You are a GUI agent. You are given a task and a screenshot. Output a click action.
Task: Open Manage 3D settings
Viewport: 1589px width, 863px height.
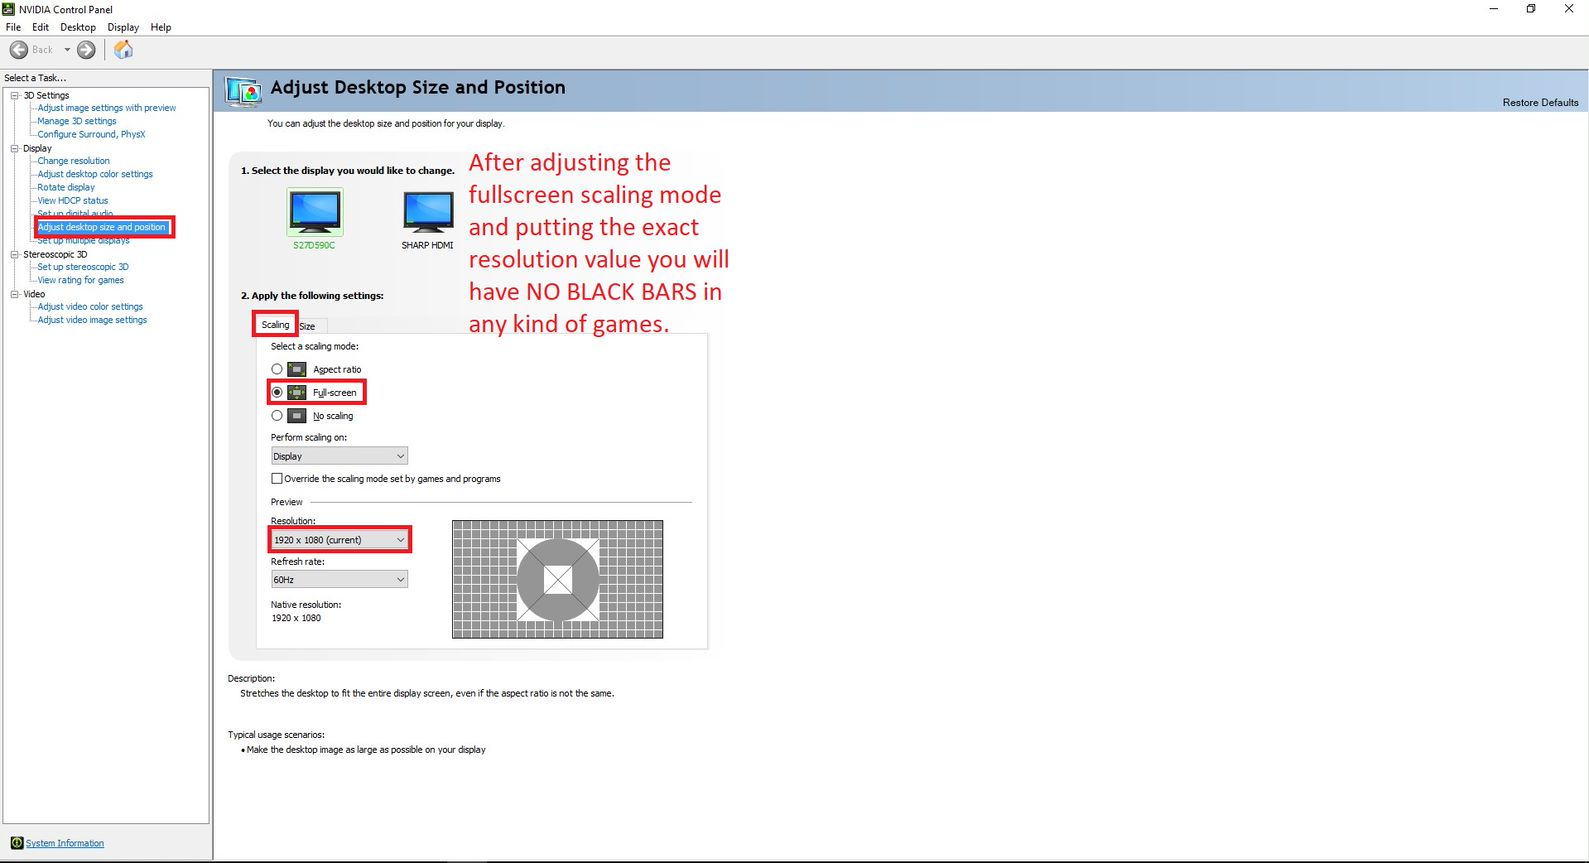pos(77,121)
